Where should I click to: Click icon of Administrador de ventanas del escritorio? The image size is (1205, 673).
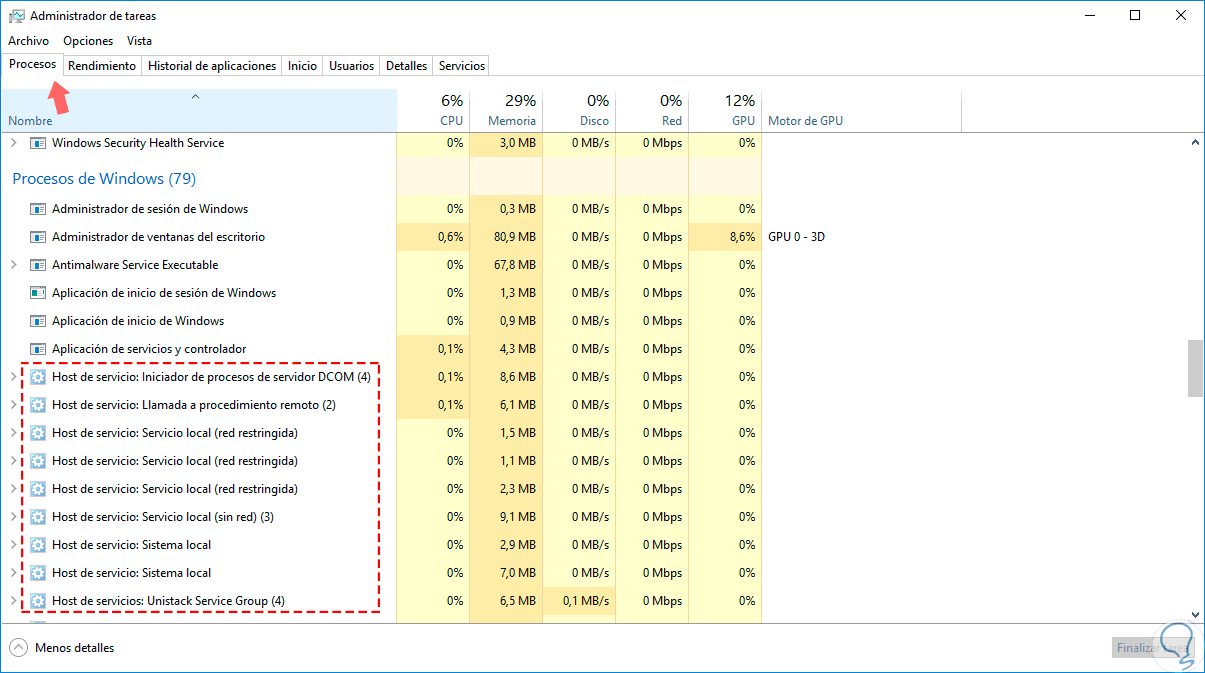click(38, 237)
